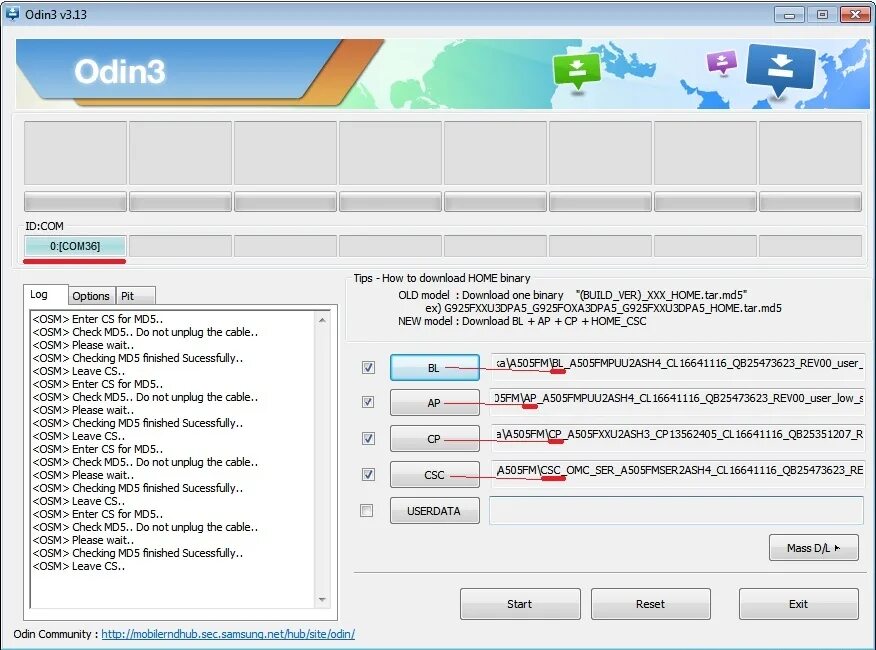Uncheck the CP file checkbox

(368, 438)
